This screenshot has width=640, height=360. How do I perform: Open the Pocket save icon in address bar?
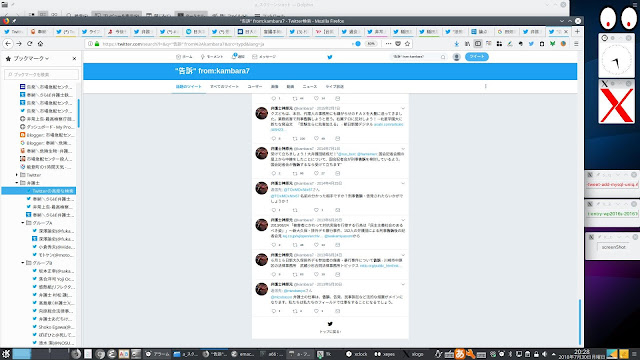click(x=398, y=44)
